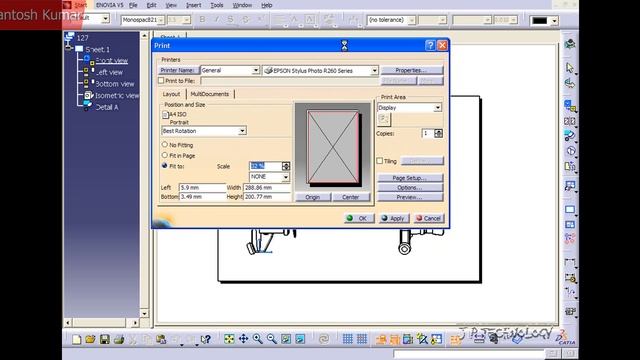
Task: Save drawing with the floppy disk icon
Action: click(x=104, y=339)
